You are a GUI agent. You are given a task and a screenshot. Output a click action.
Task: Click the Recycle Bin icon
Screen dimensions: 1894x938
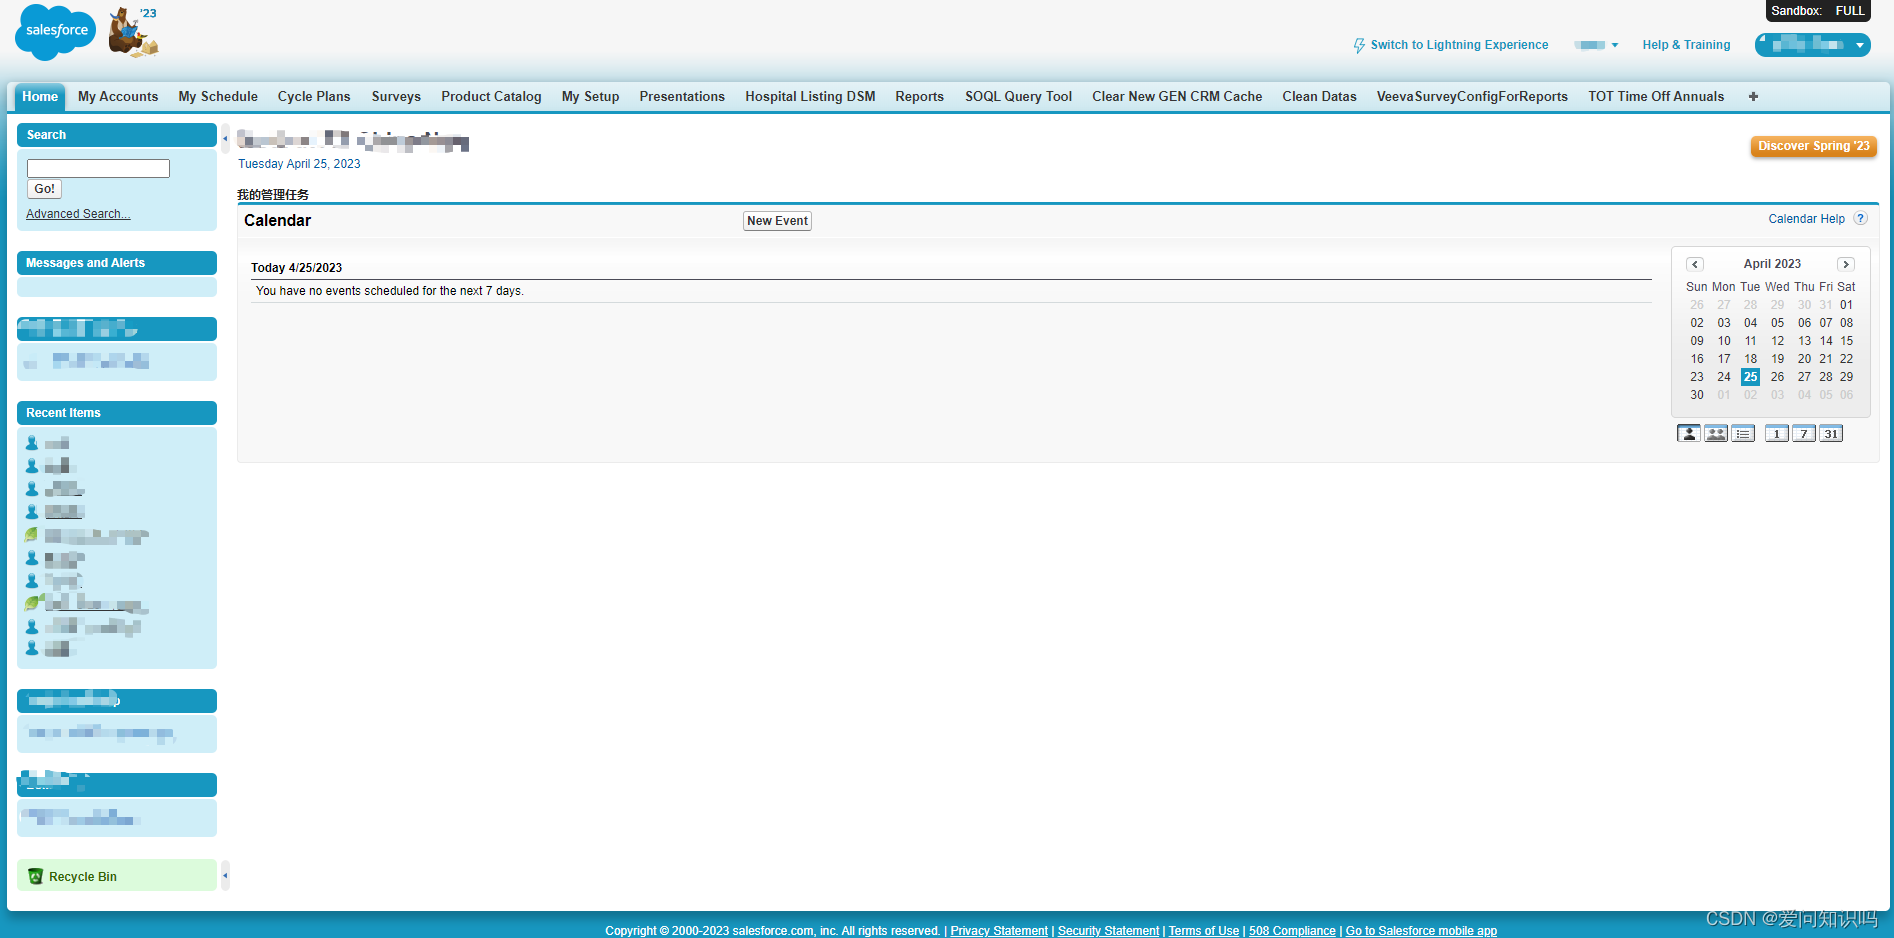coord(36,876)
